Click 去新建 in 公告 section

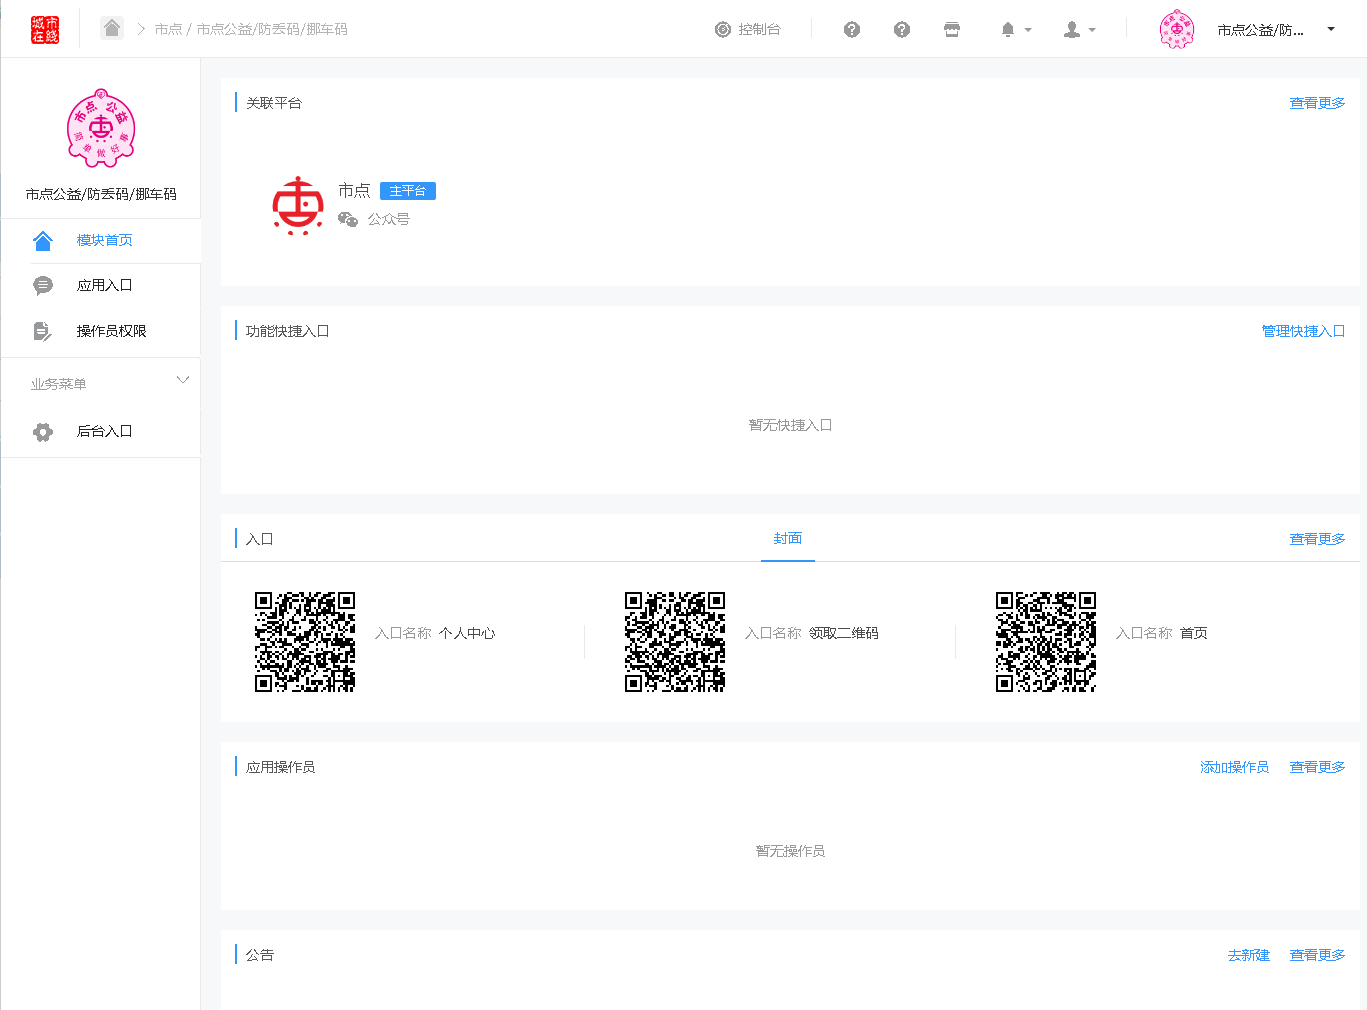(x=1248, y=955)
